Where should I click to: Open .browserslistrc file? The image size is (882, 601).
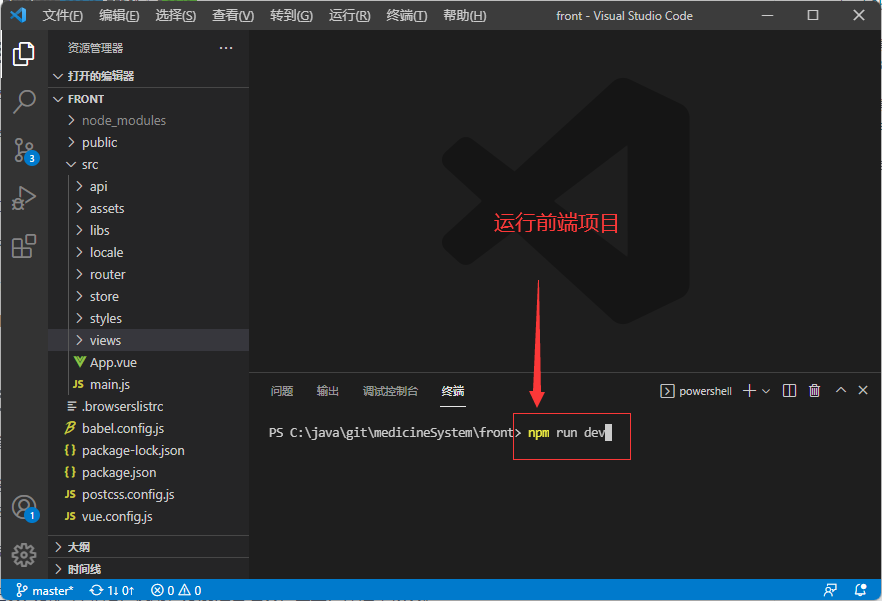tap(148, 406)
